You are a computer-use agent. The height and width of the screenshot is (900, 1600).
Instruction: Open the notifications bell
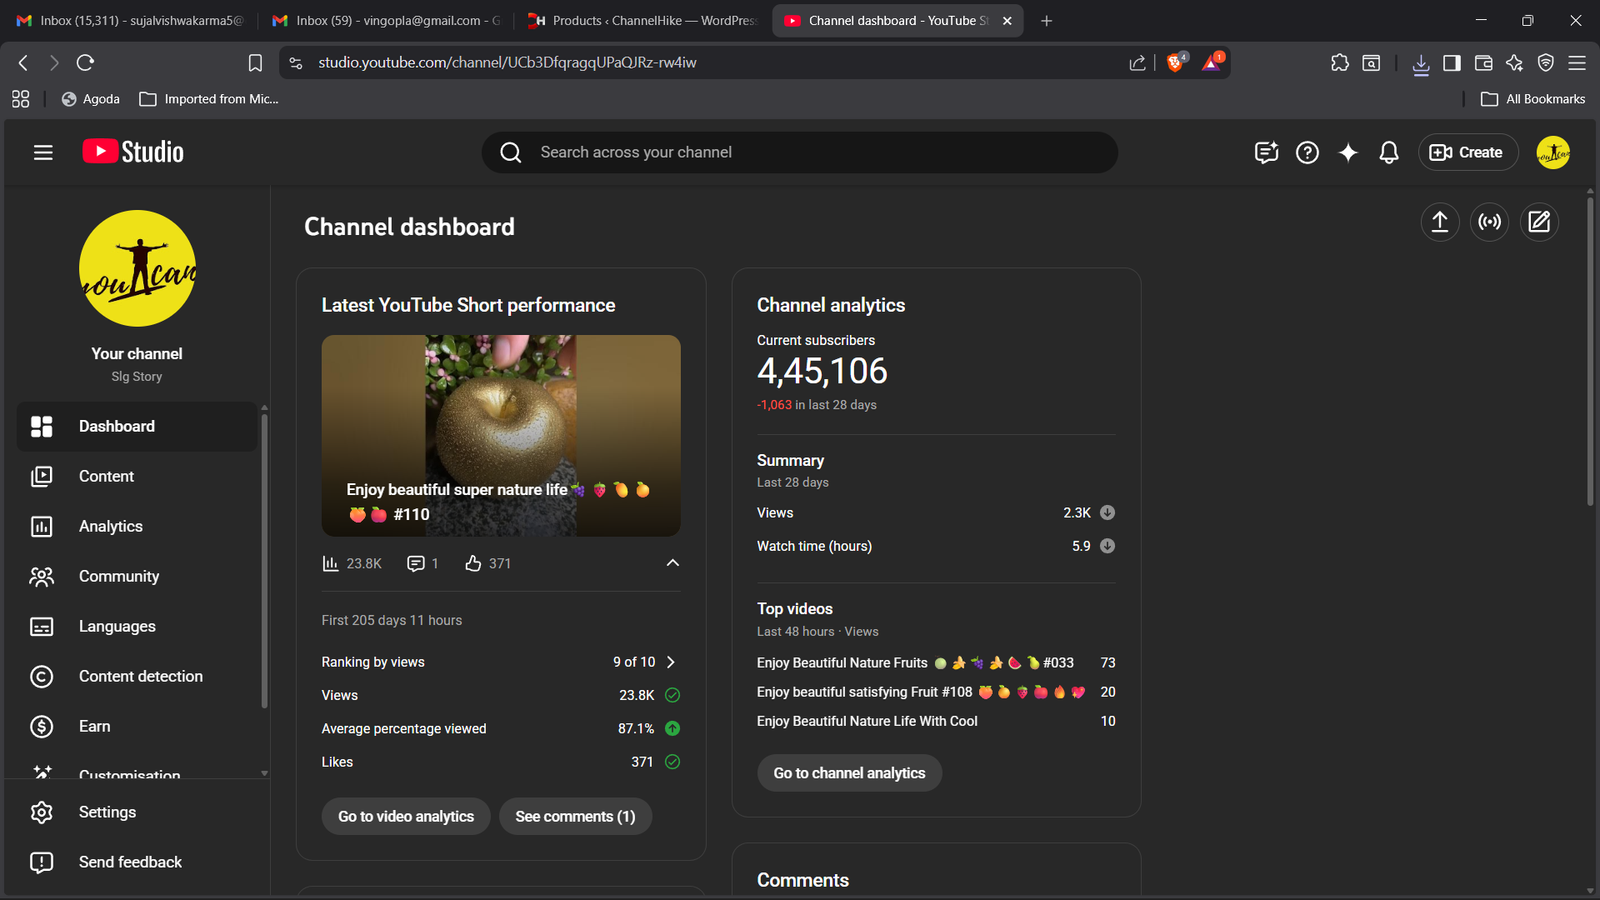click(x=1388, y=152)
